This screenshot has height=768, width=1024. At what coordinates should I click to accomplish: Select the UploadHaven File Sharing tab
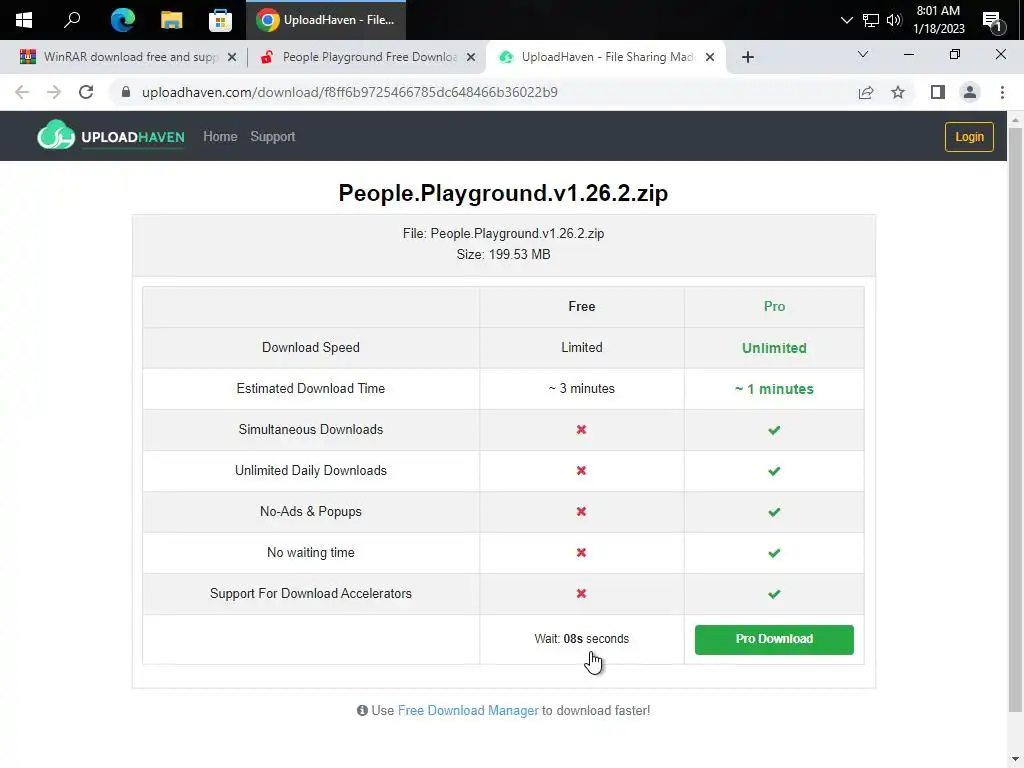tap(606, 57)
